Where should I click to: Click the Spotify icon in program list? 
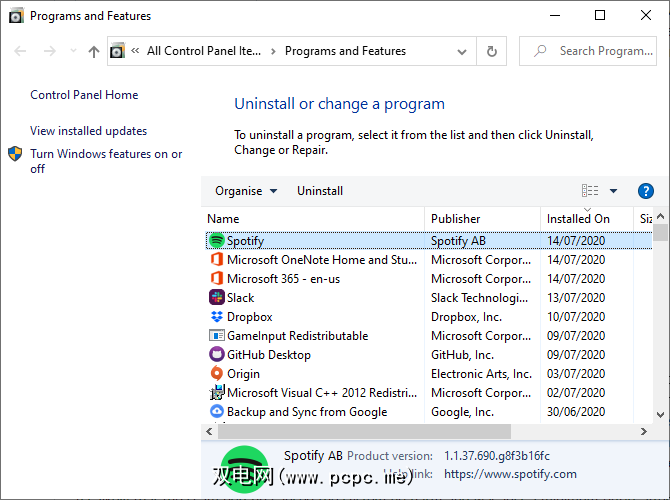(x=217, y=241)
